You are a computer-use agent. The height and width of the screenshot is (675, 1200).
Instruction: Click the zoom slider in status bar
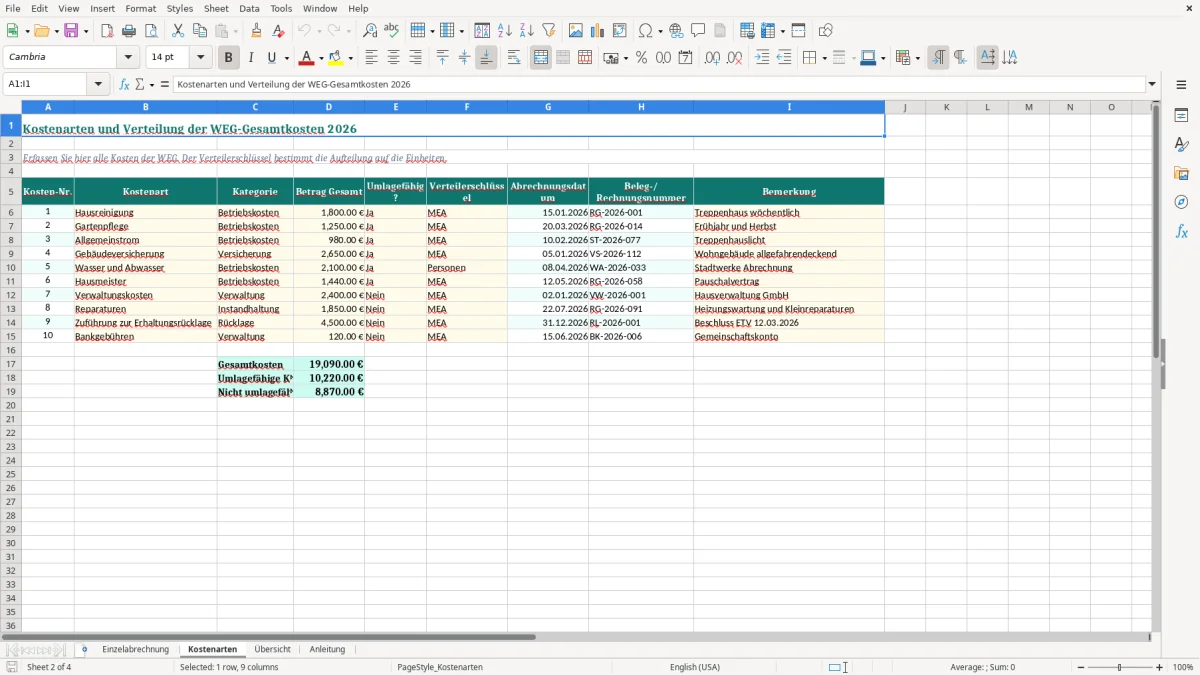(1119, 667)
